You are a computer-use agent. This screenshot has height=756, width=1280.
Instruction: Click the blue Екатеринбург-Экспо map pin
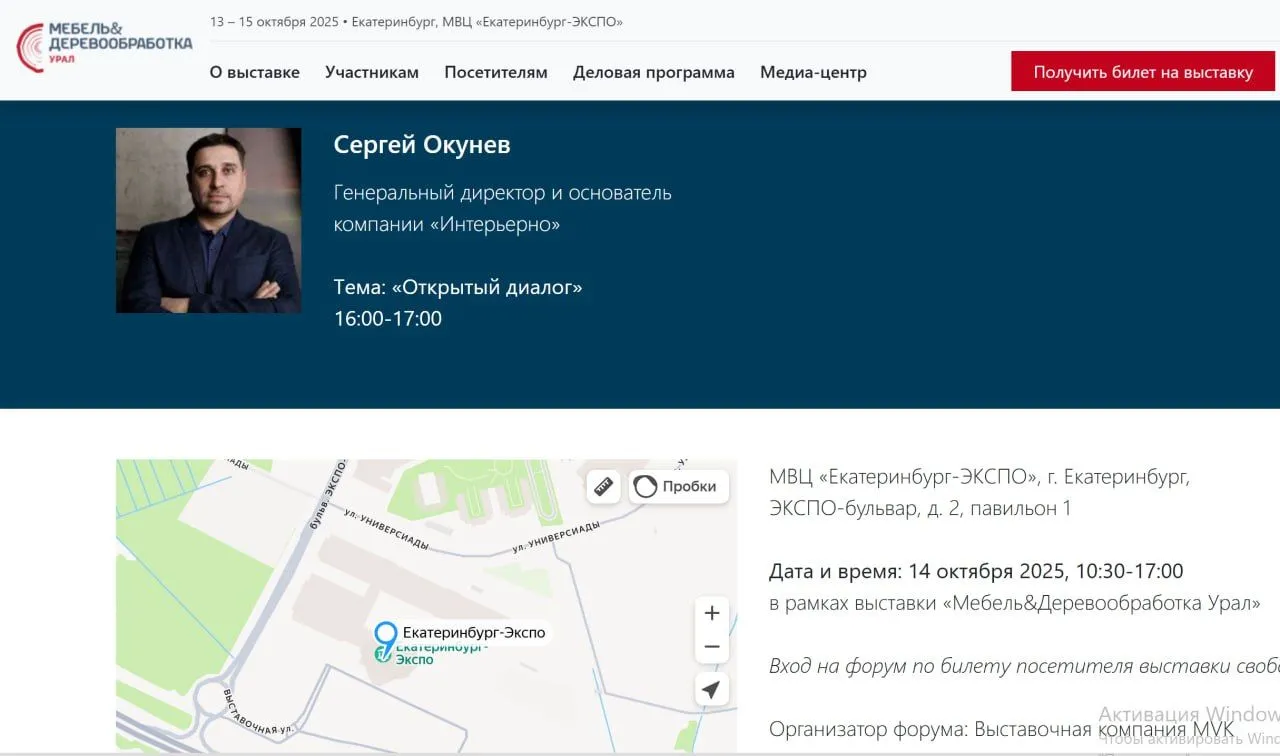click(385, 633)
